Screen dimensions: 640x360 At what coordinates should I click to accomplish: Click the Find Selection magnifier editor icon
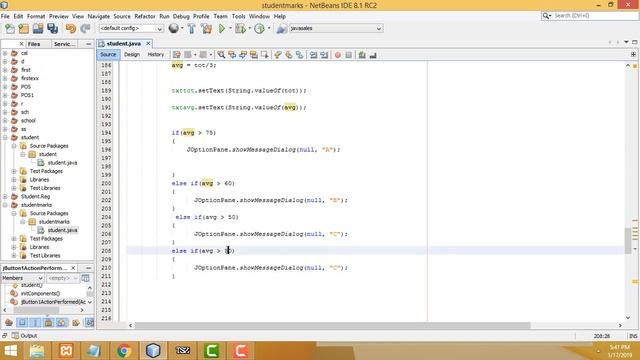click(221, 55)
